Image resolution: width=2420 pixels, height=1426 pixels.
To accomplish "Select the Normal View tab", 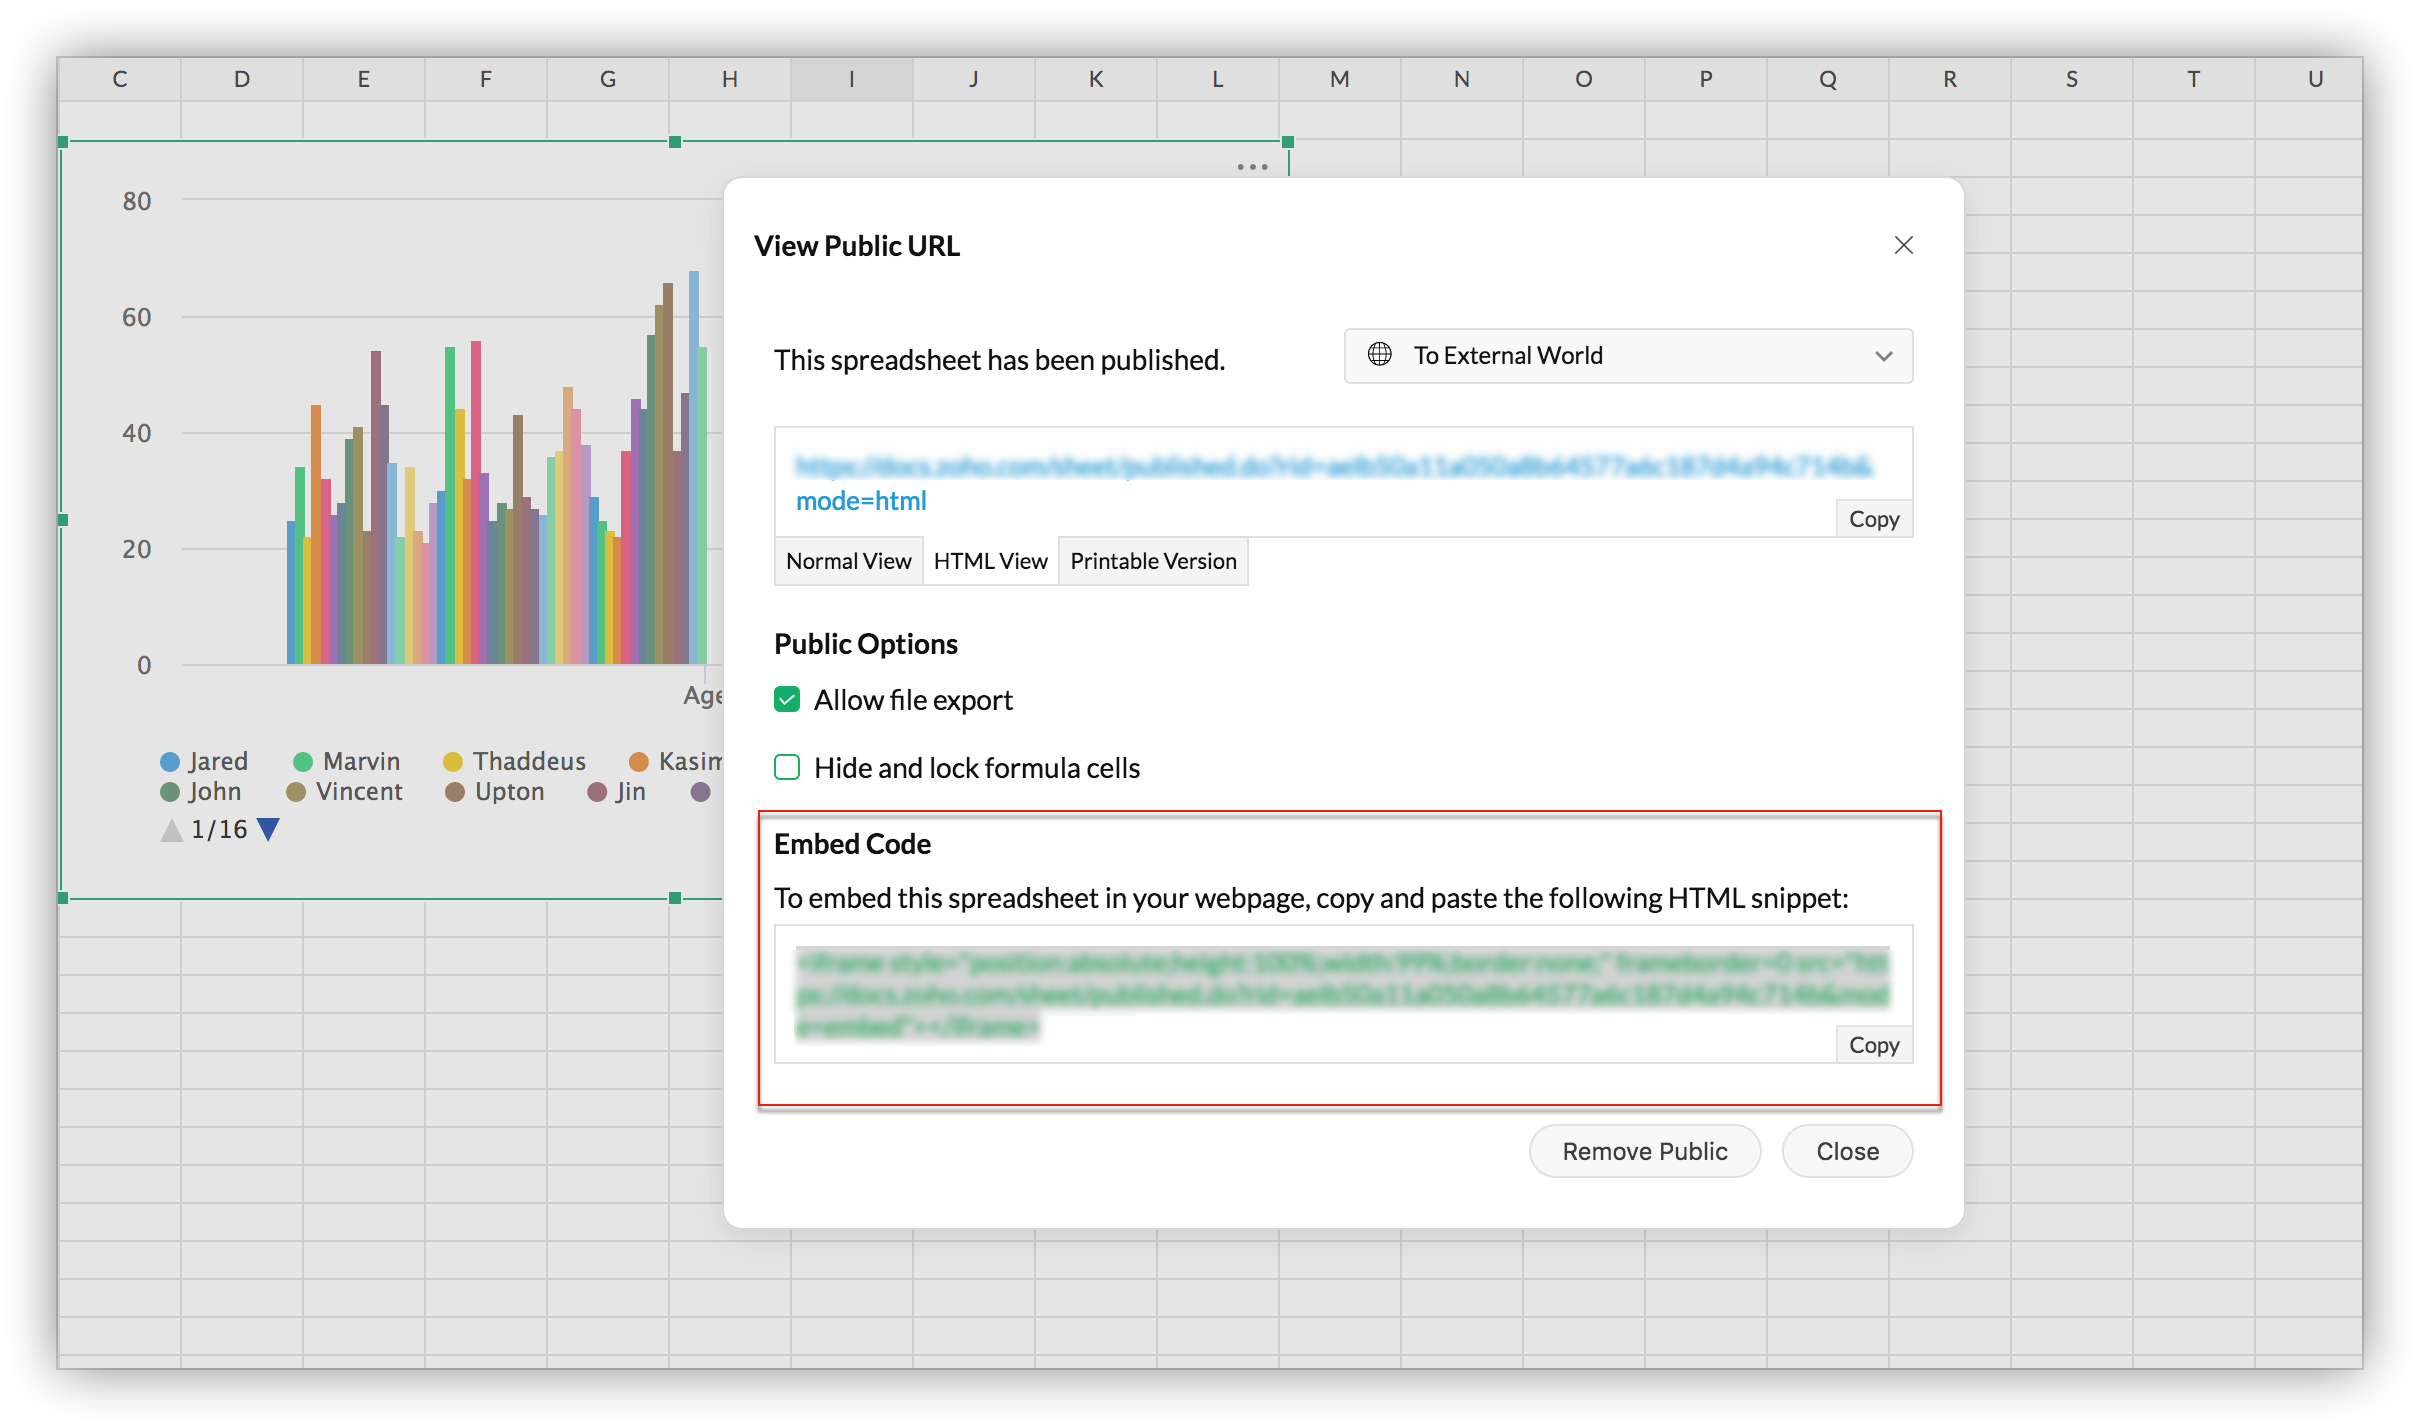I will pos(847,560).
